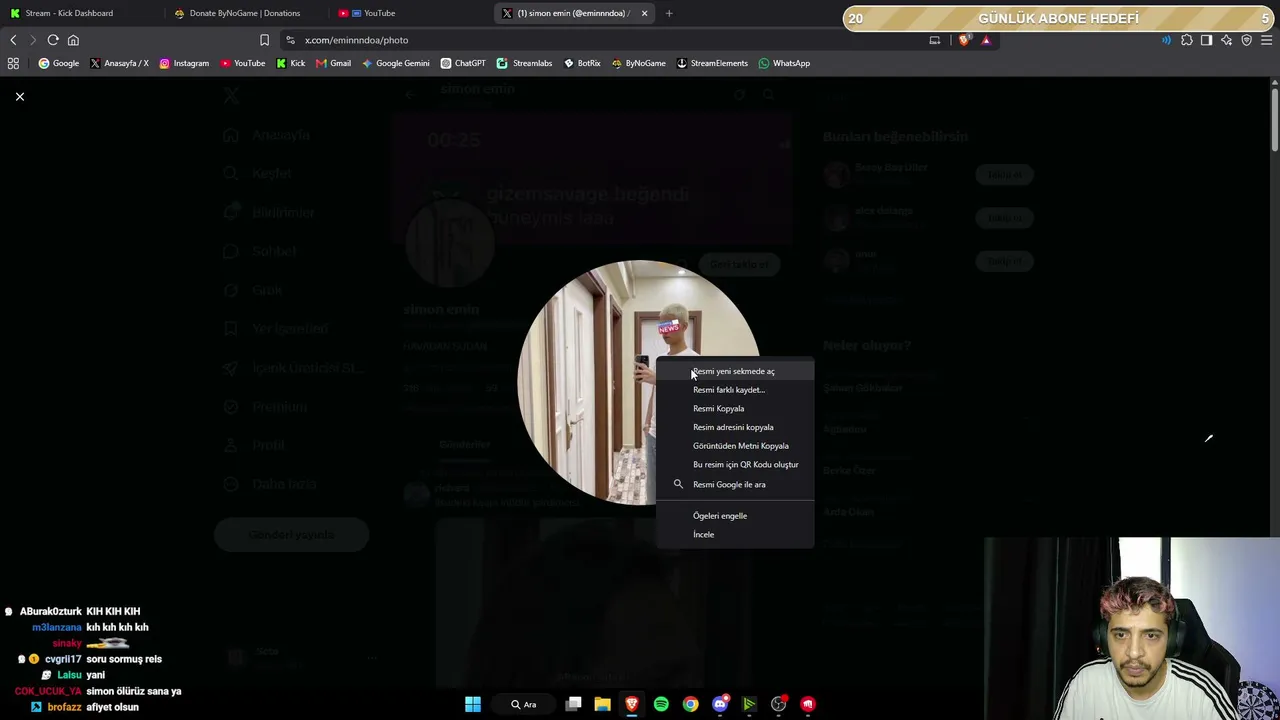Close the profile photo viewer with the X
This screenshot has width=1280, height=720.
coord(20,96)
